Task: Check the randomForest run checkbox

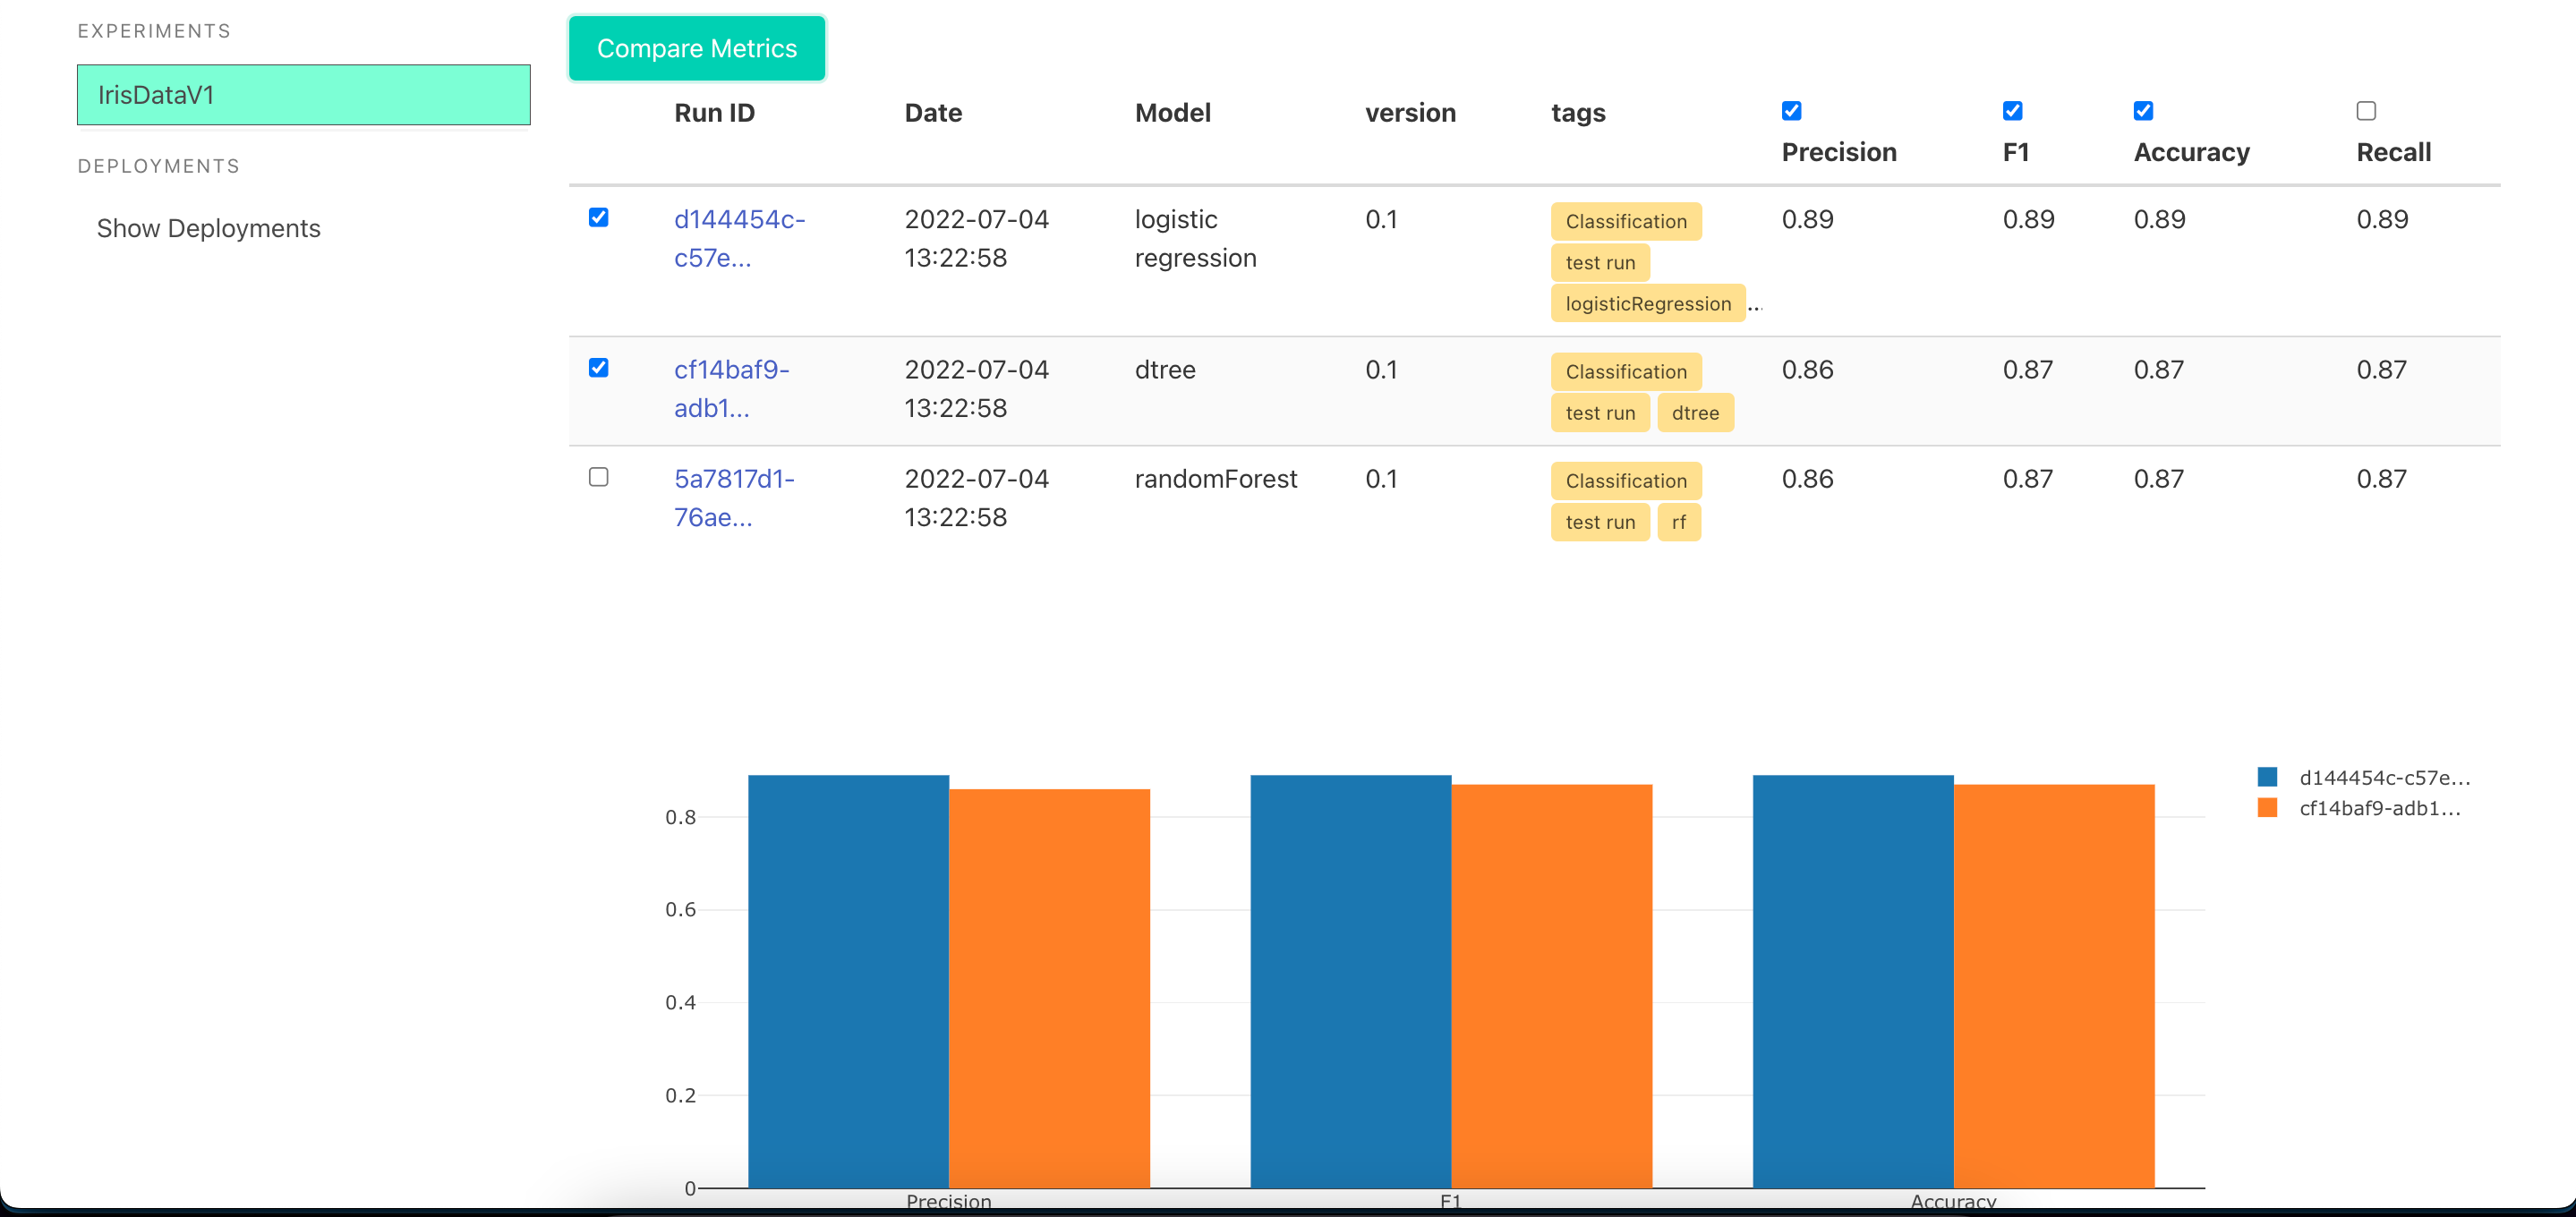Action: pyautogui.click(x=598, y=476)
